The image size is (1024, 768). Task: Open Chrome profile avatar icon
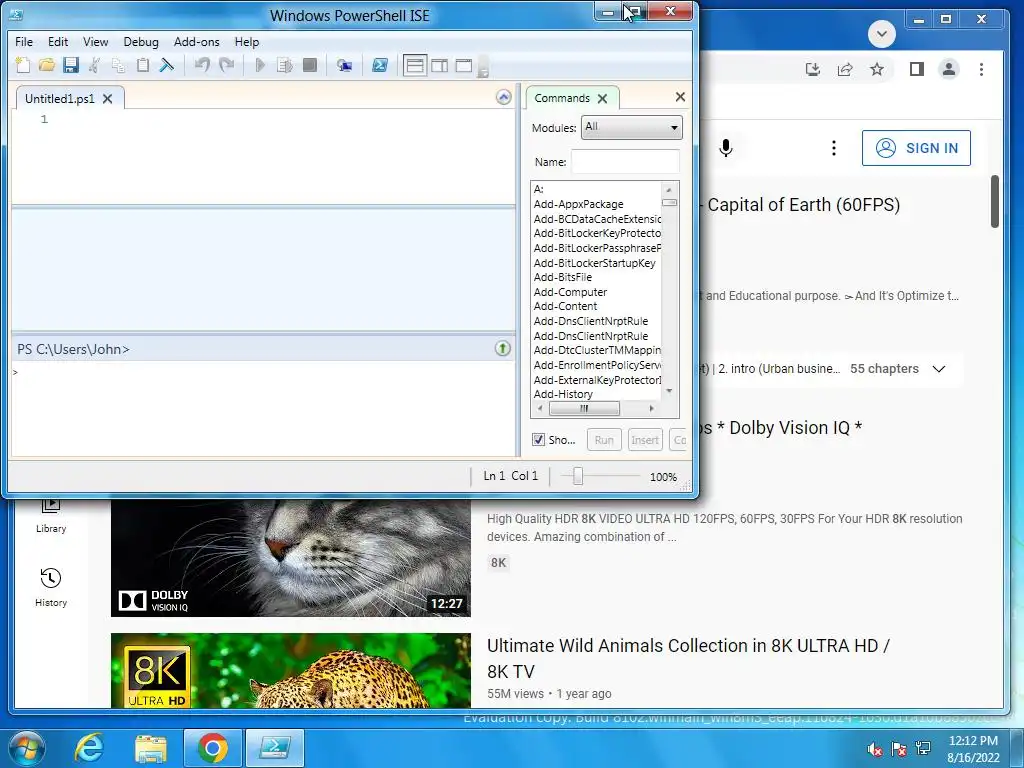click(949, 69)
